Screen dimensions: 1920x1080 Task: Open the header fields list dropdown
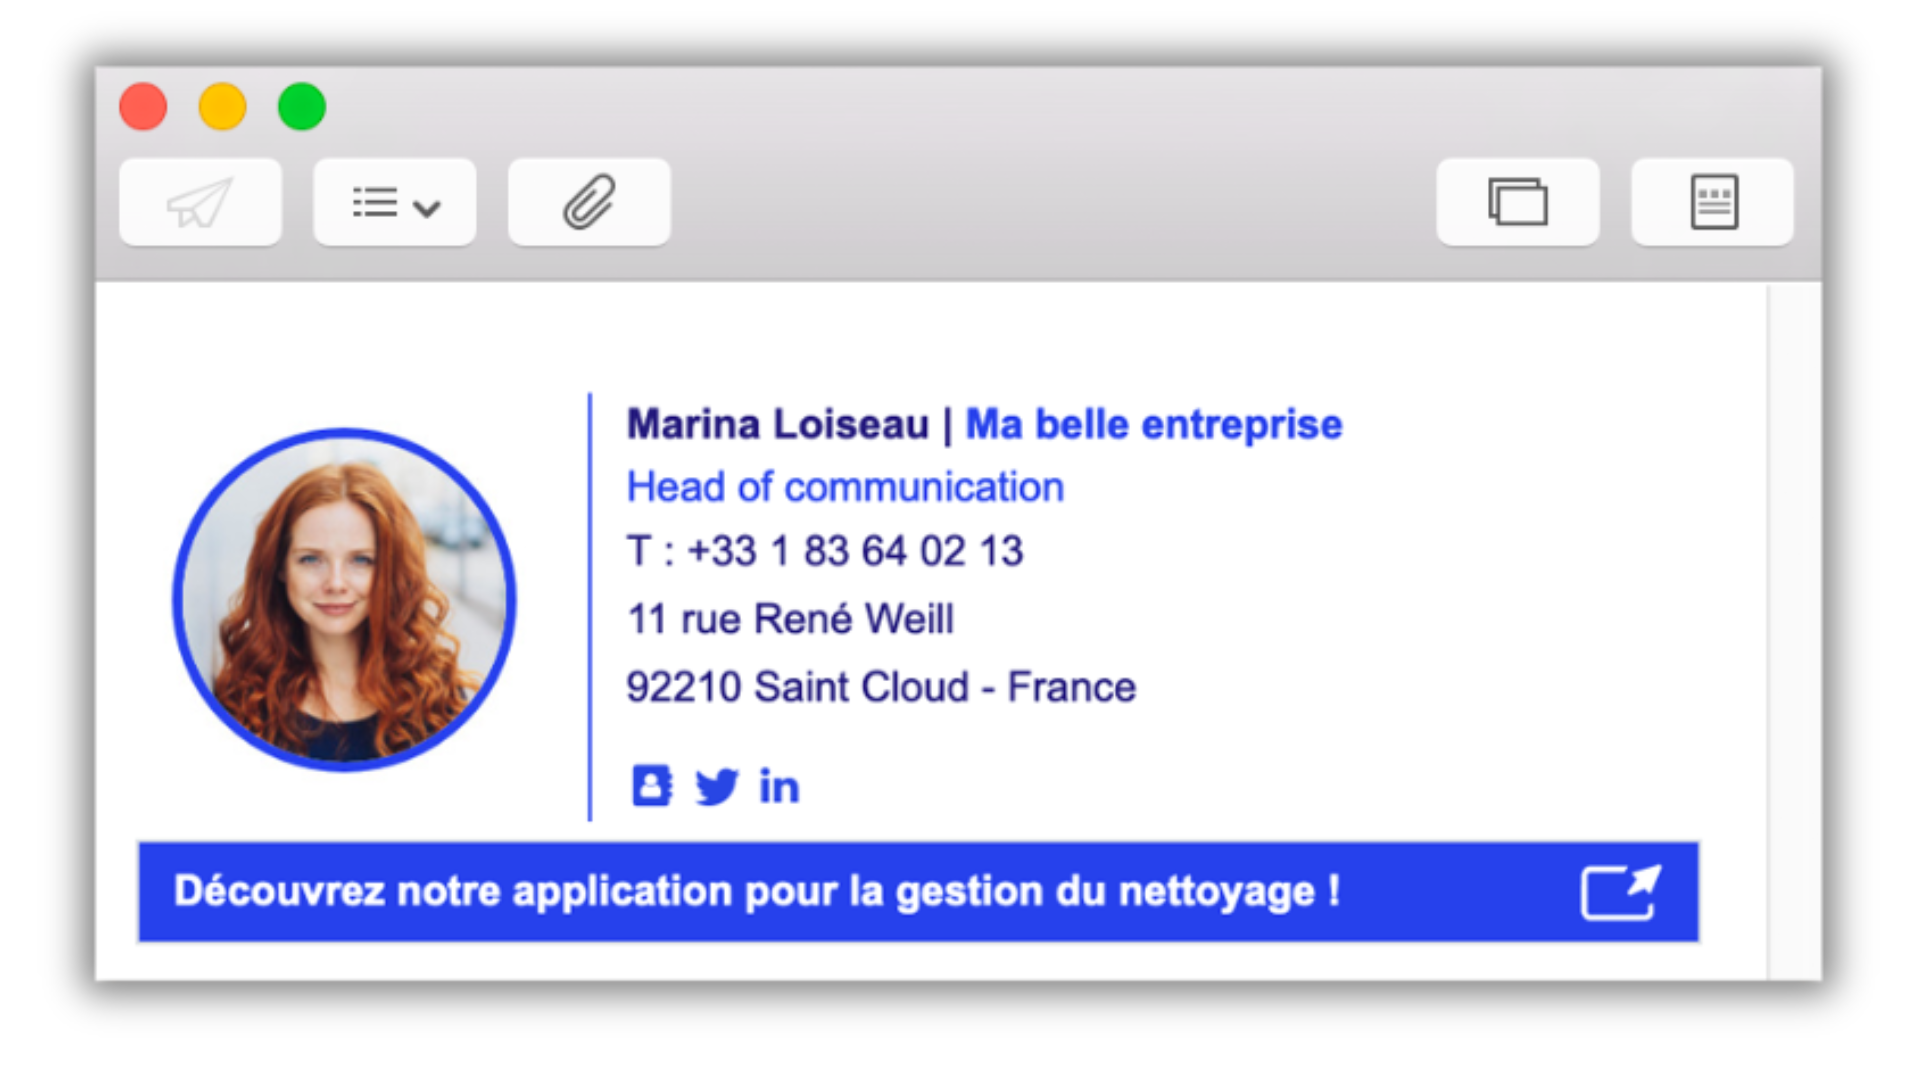tap(395, 203)
